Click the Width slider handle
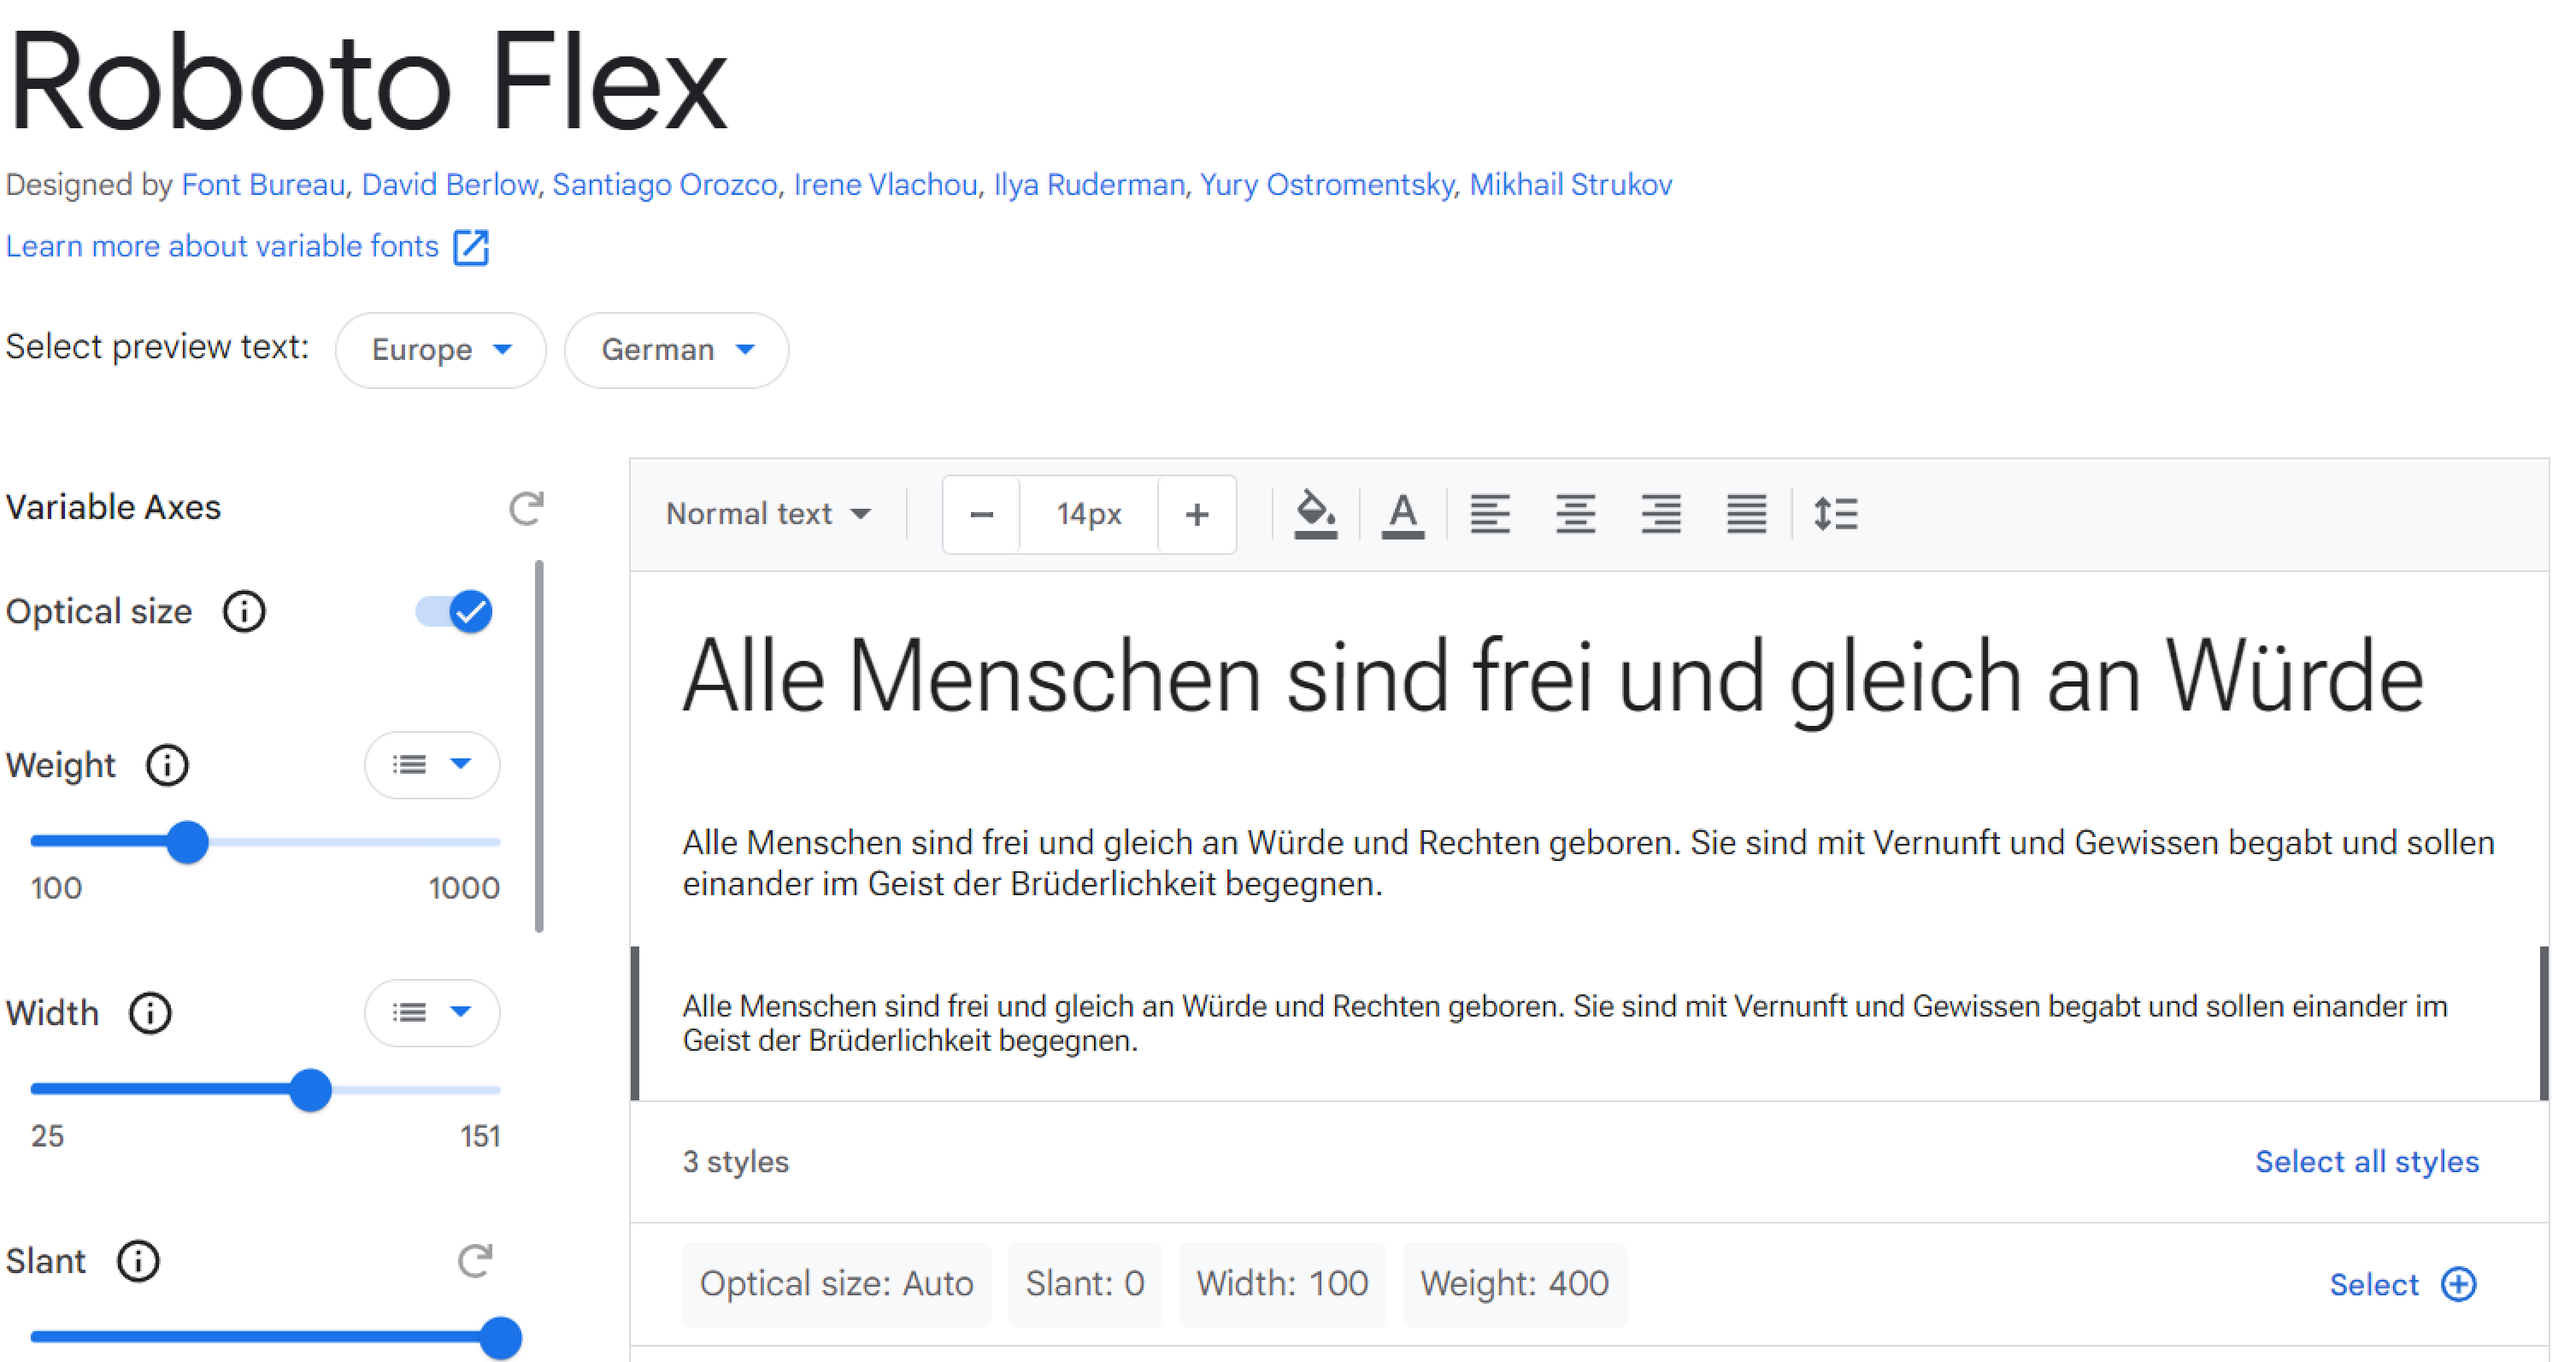 311,1090
